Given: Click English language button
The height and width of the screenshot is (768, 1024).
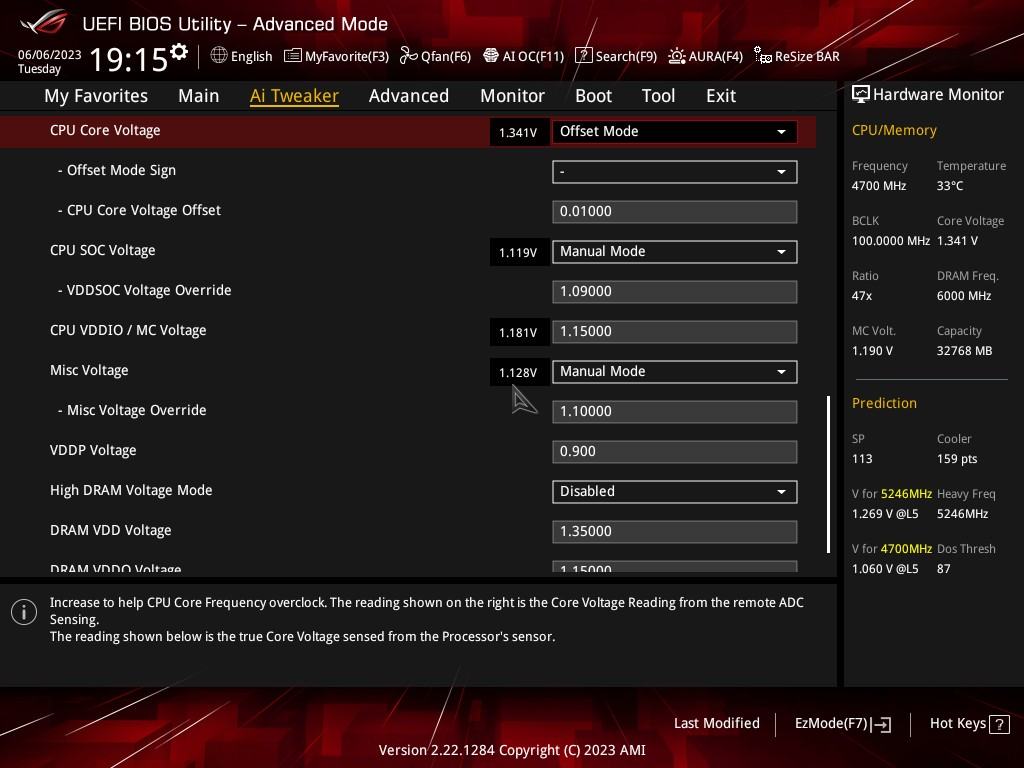Looking at the screenshot, I should click(x=251, y=57).
